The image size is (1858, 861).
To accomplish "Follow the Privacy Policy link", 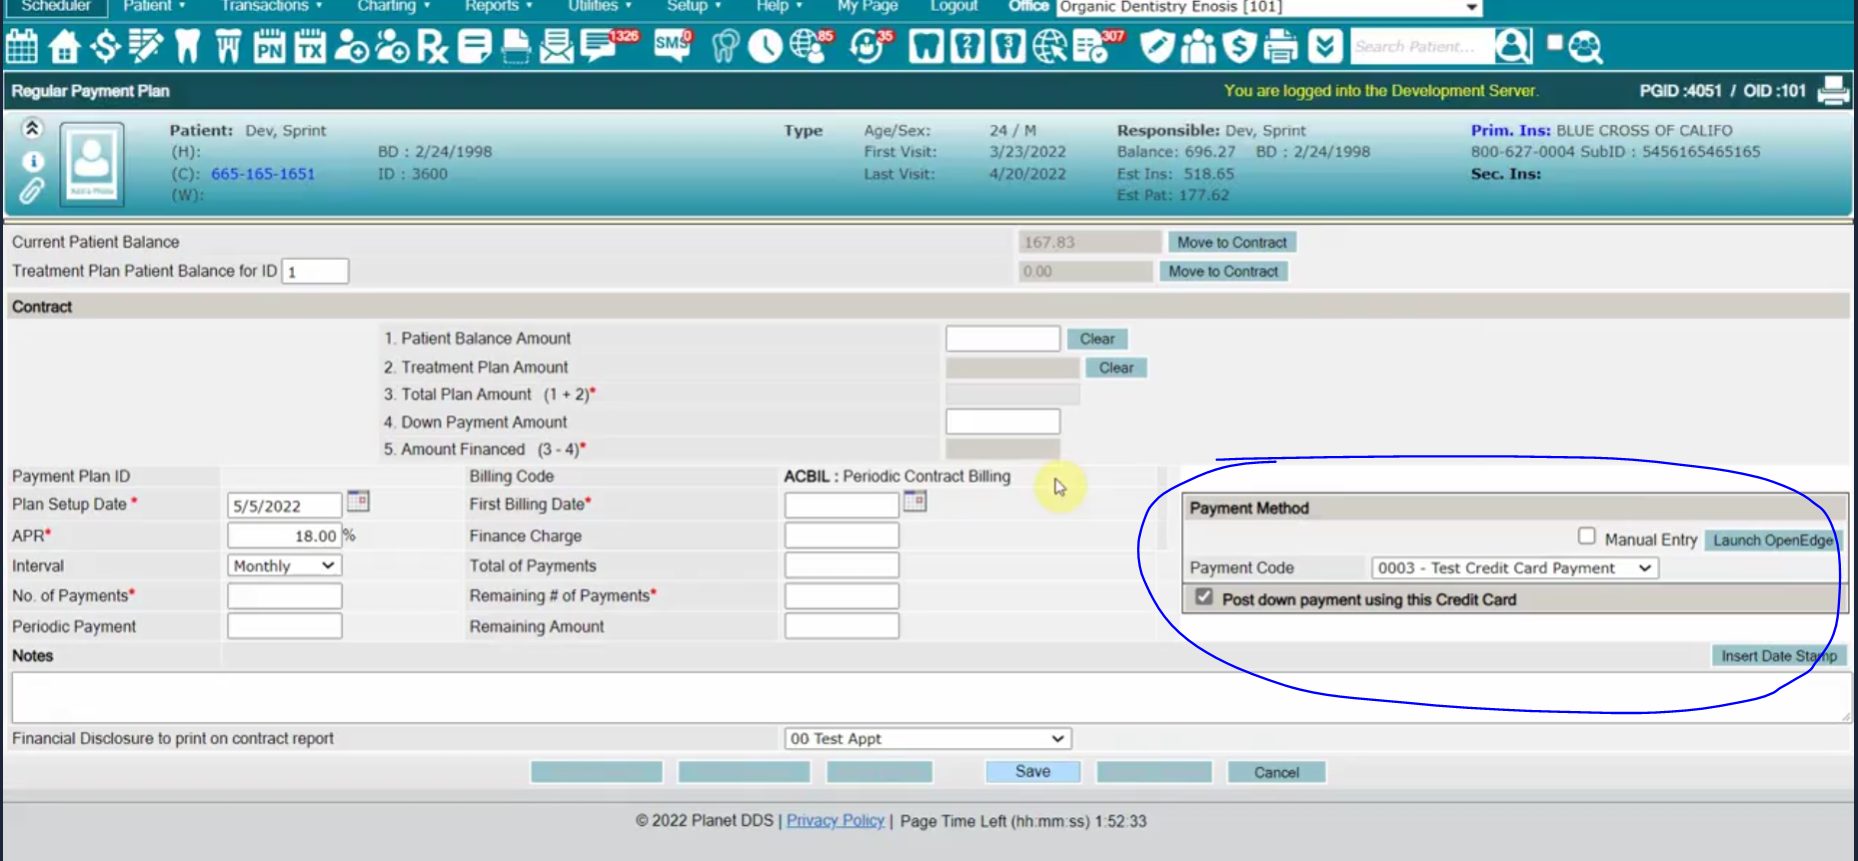I will click(835, 820).
